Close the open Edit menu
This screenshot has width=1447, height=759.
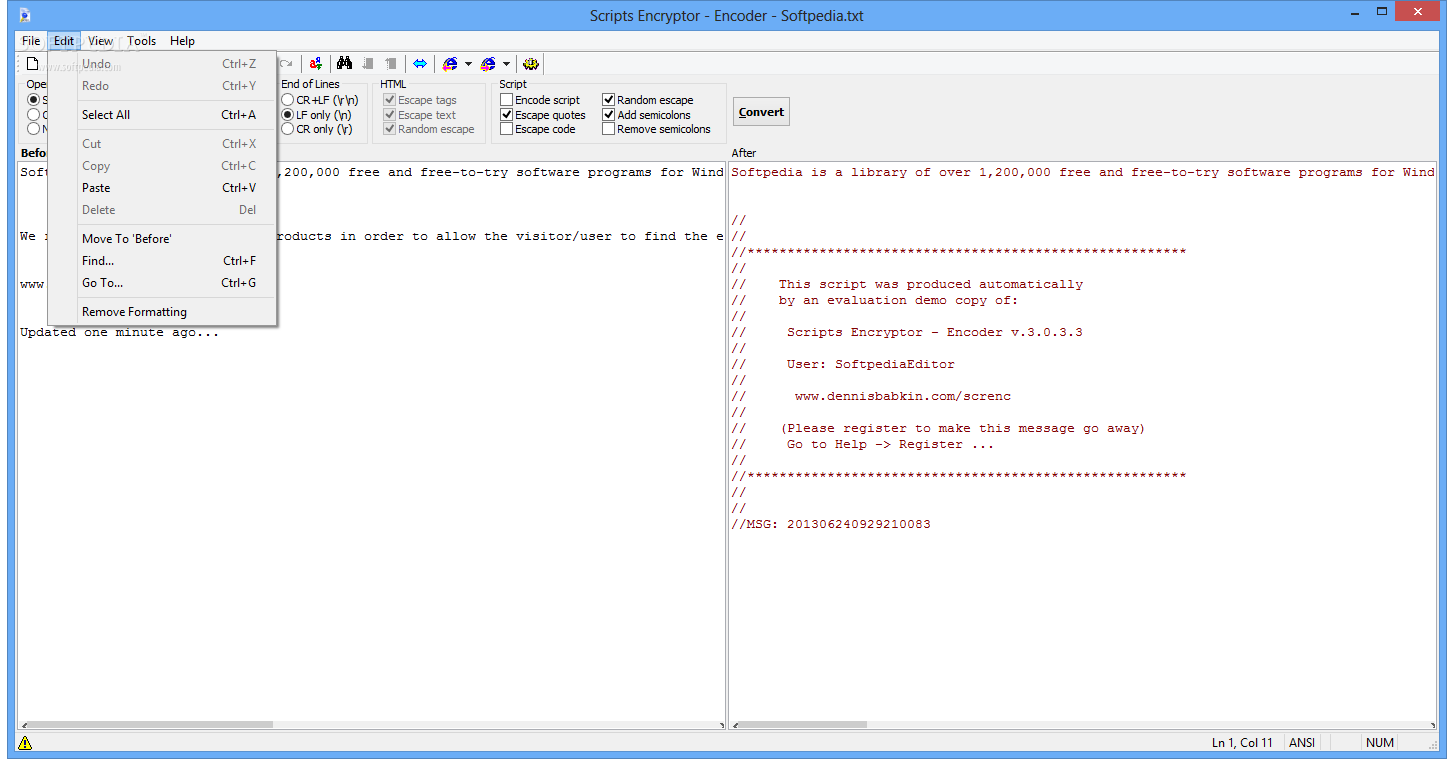point(64,41)
